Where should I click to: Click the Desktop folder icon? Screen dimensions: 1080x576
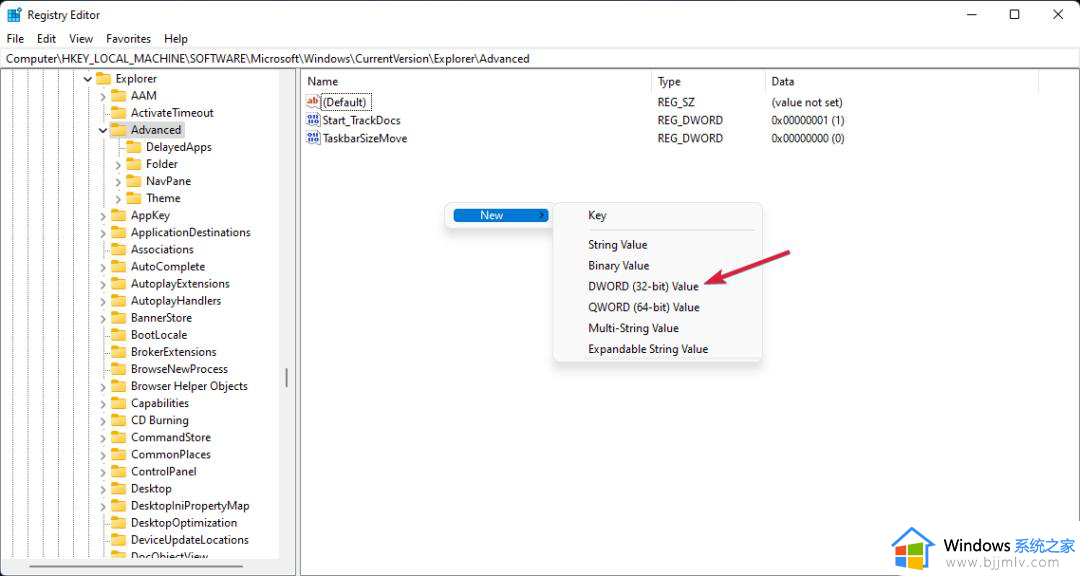[118, 488]
